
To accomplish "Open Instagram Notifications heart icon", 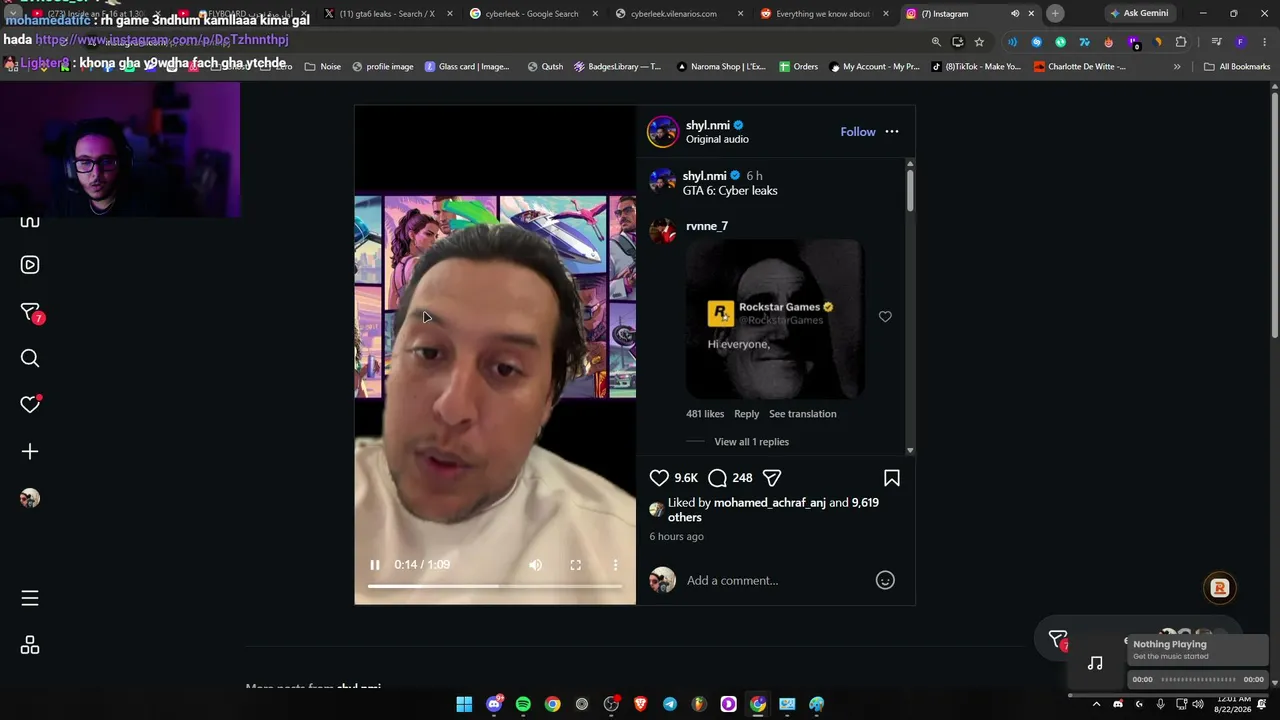I will (x=30, y=404).
